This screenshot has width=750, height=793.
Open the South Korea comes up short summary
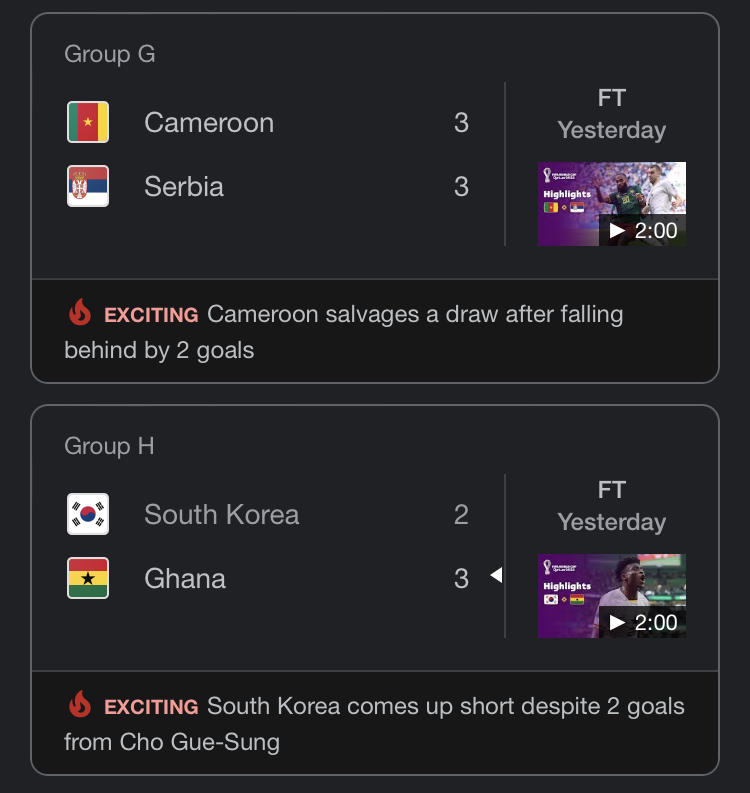[375, 723]
